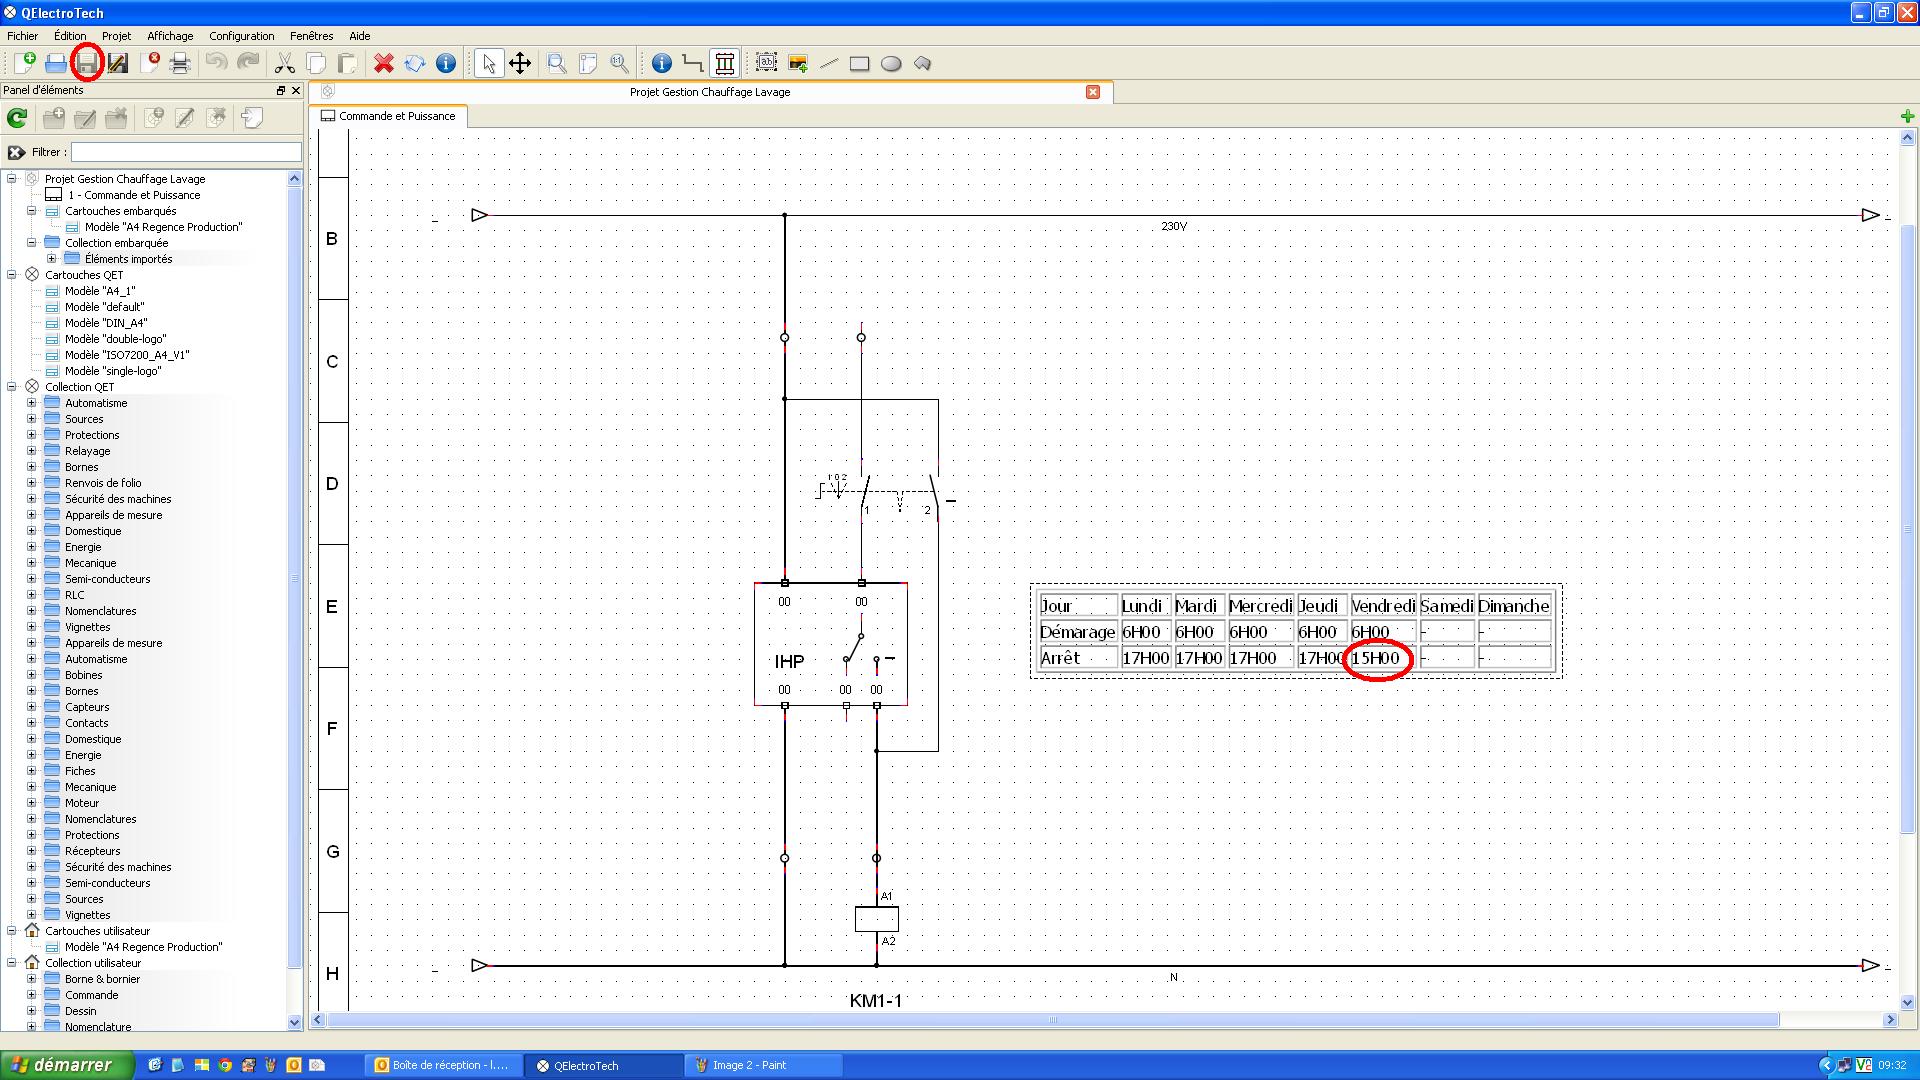Collapse the Cartouches QET tree node
1920x1080 pixels.
12,275
